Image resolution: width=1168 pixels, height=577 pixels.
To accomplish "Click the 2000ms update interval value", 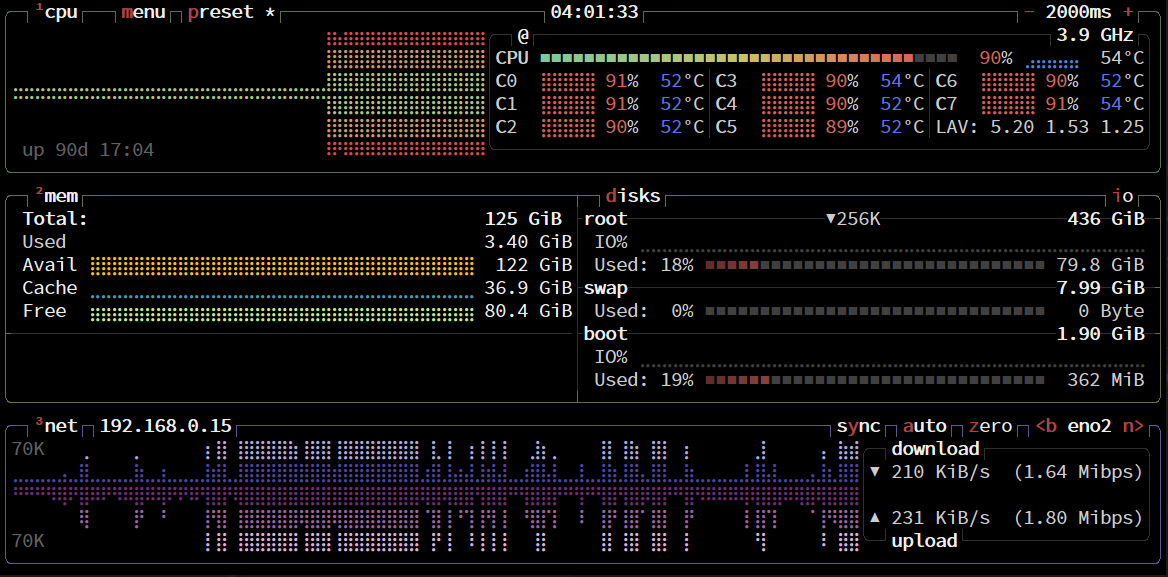I will click(1079, 12).
